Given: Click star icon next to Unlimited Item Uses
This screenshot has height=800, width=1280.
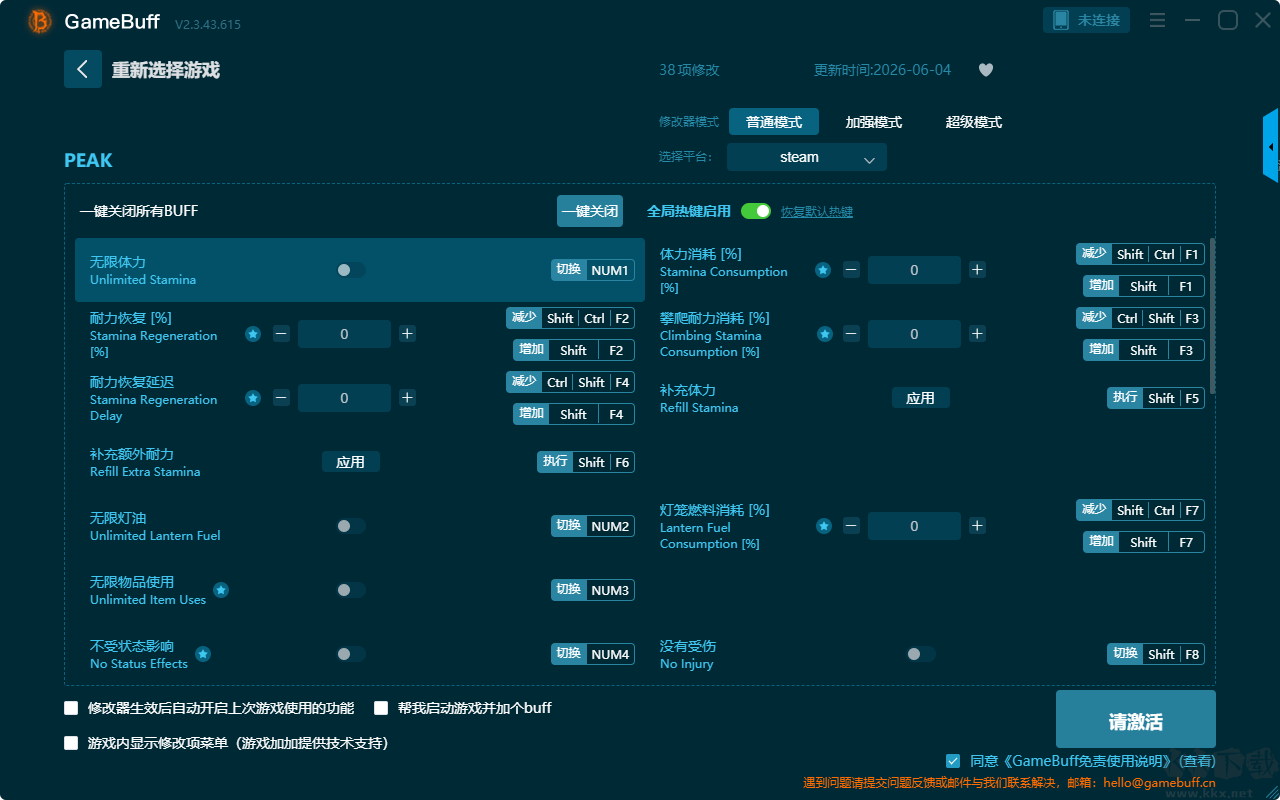Looking at the screenshot, I should 221,590.
